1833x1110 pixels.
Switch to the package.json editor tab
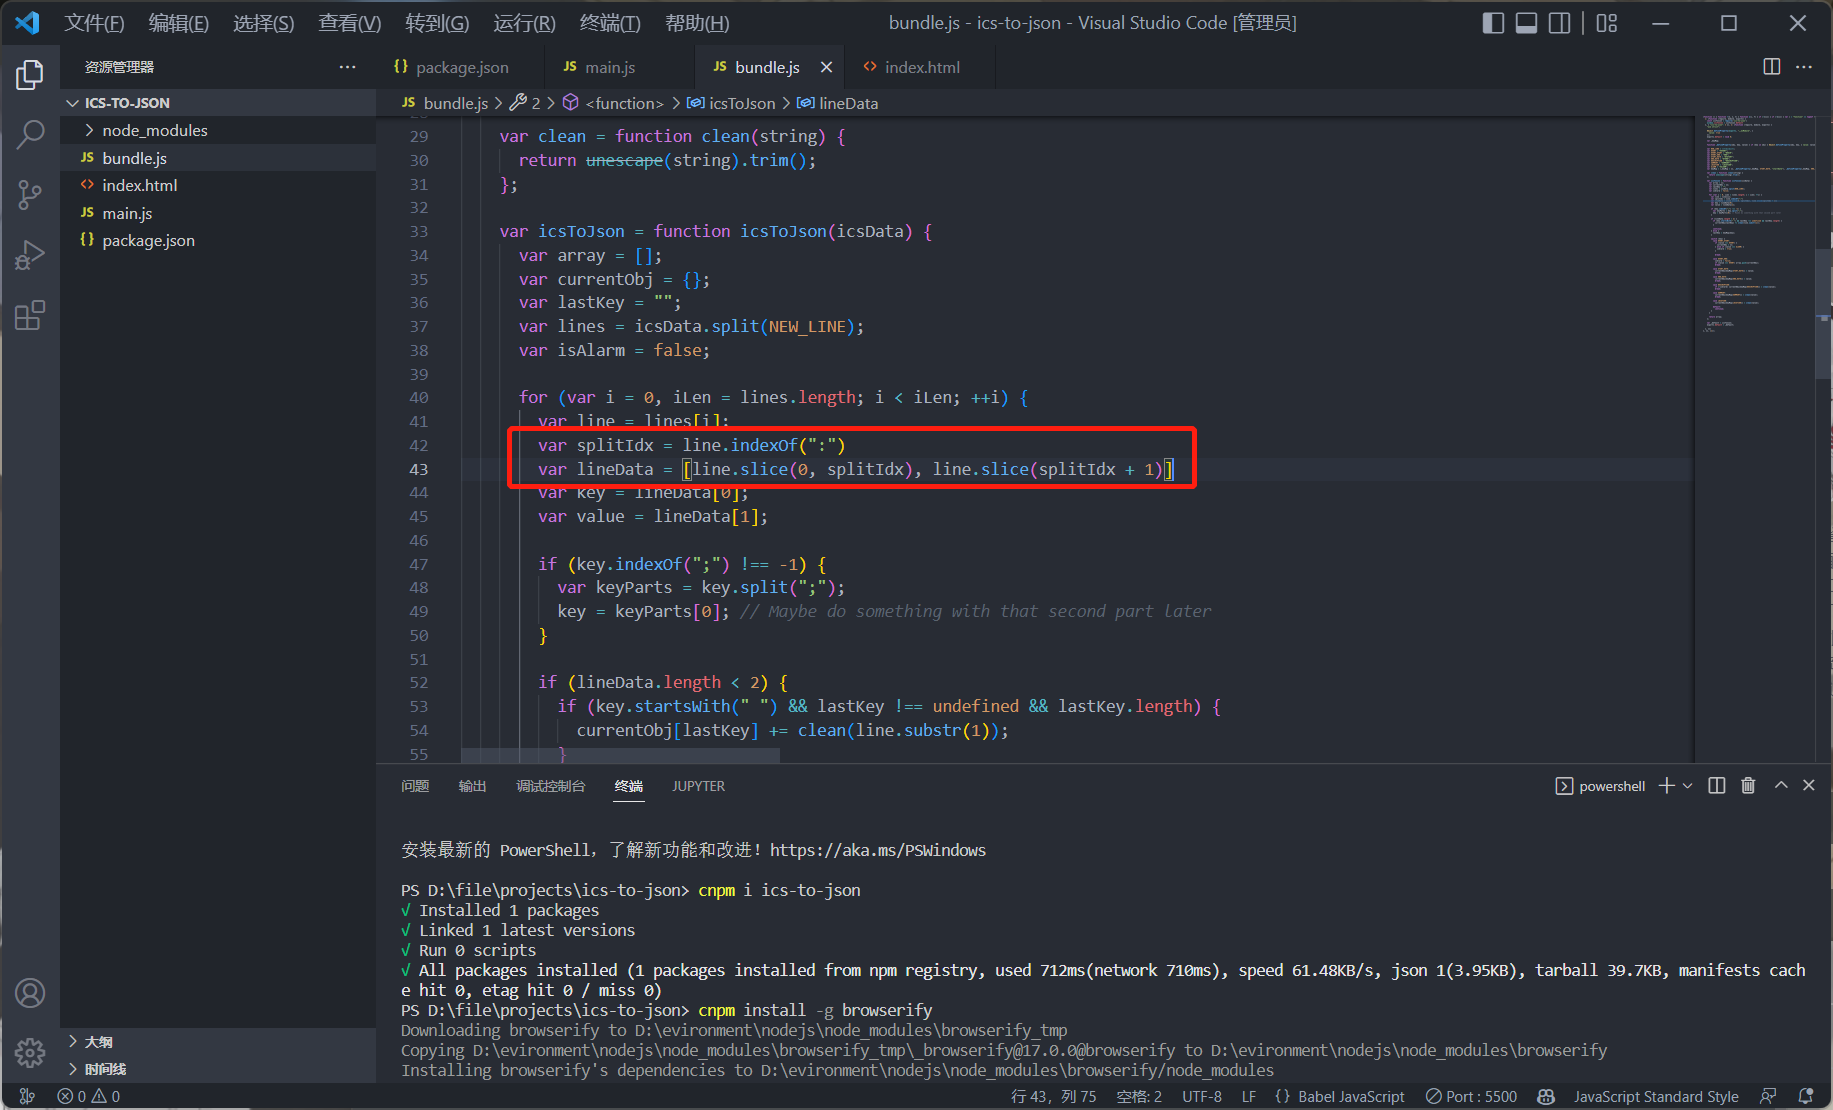(x=461, y=67)
